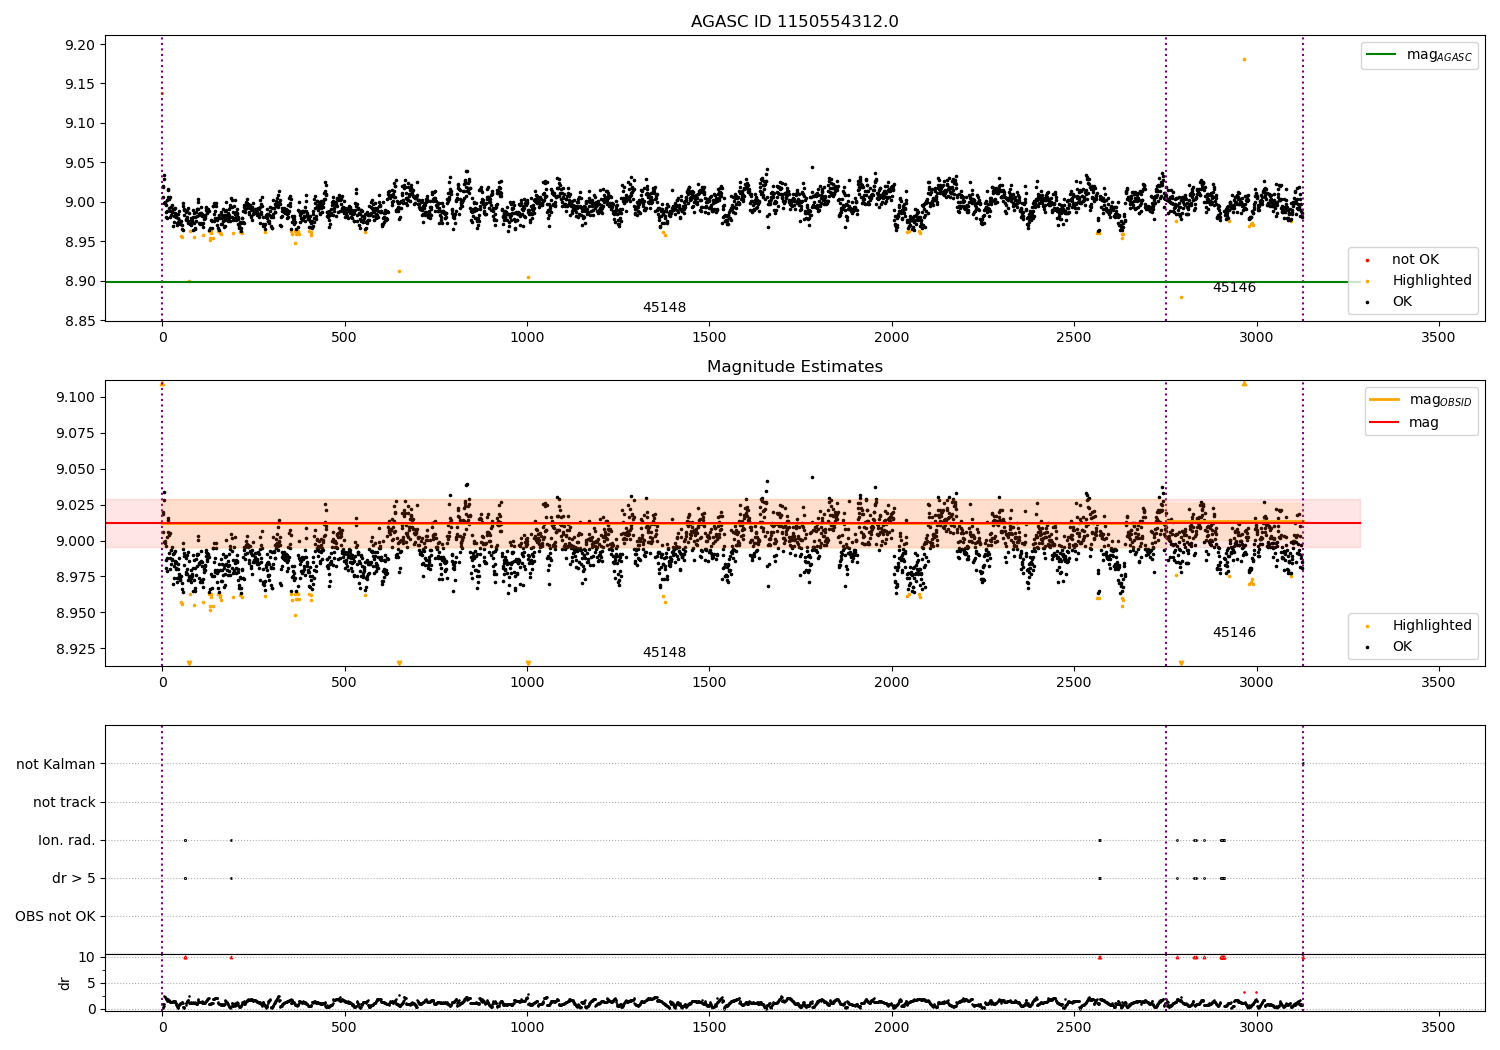The height and width of the screenshot is (1050, 1500).
Task: Click the 'not Kalman' row label
Action: click(x=56, y=764)
